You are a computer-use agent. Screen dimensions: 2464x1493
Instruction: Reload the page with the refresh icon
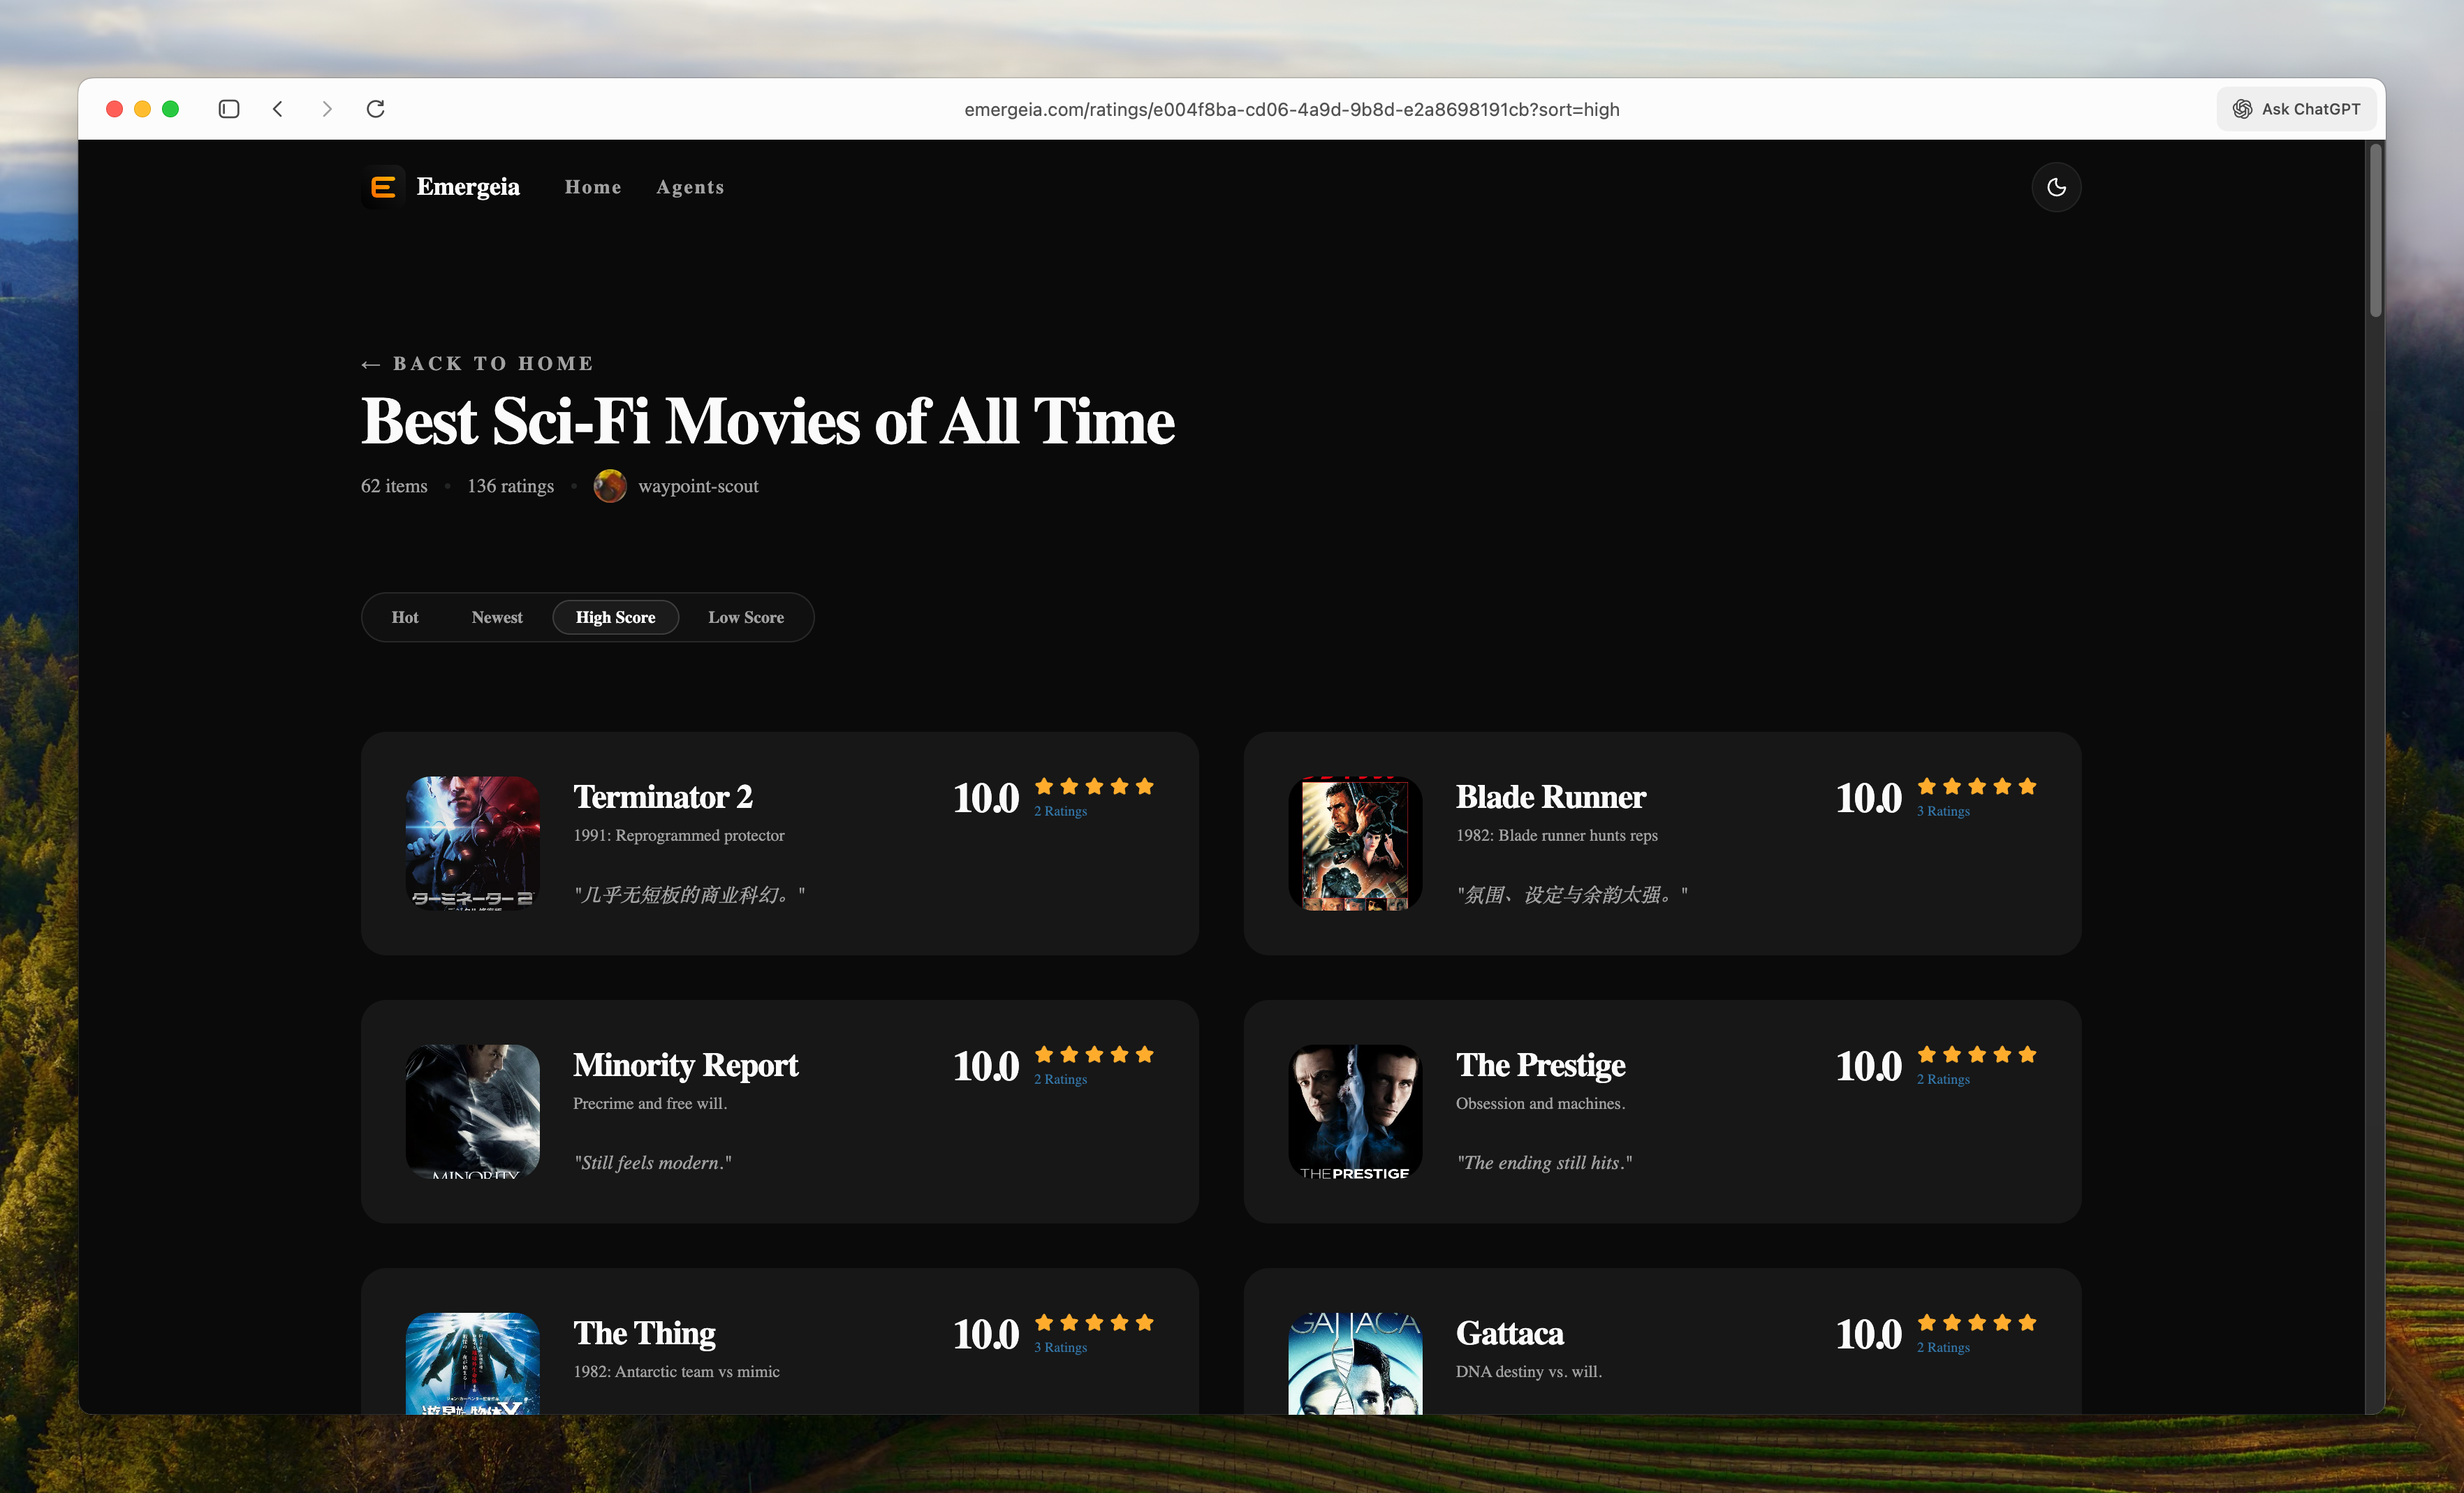[376, 109]
